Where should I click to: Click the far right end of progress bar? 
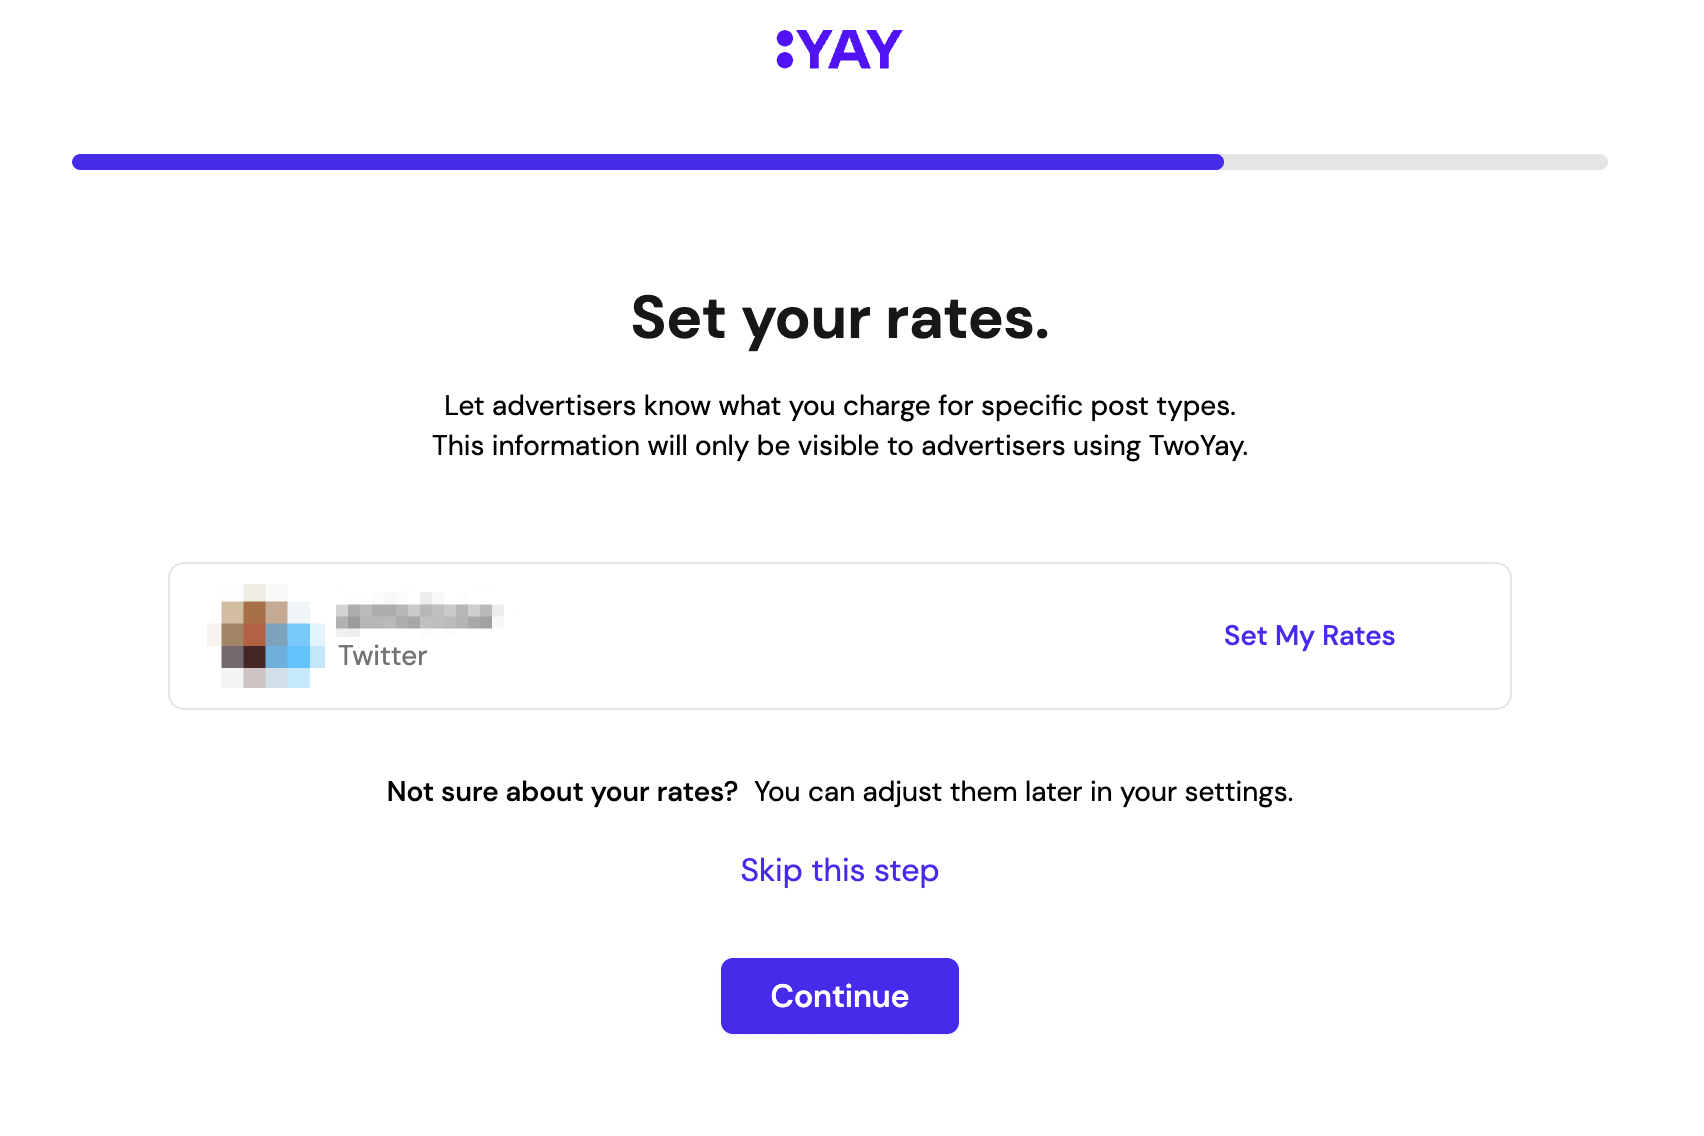coord(1602,162)
